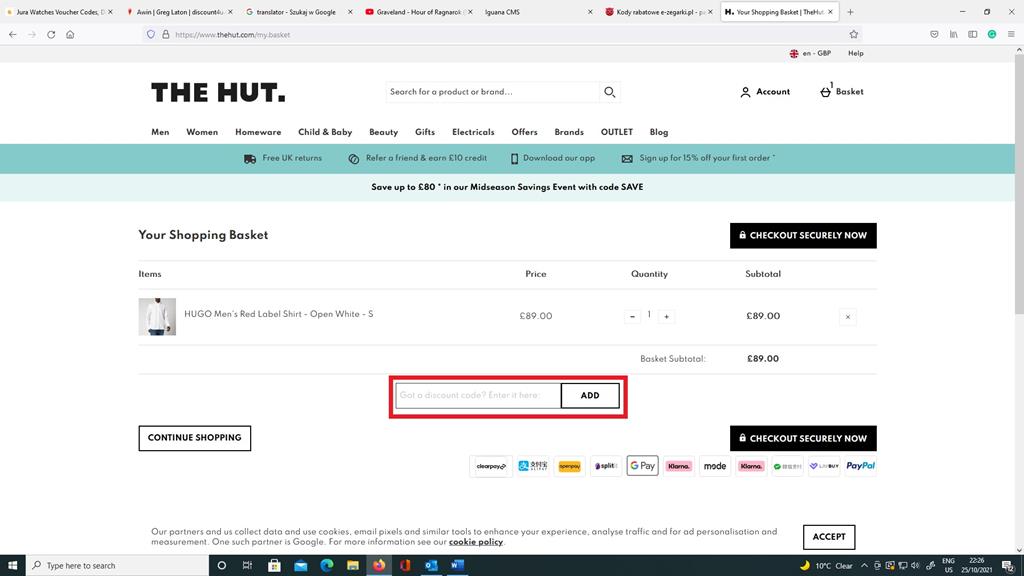Open the Electricals menu

[x=473, y=132]
